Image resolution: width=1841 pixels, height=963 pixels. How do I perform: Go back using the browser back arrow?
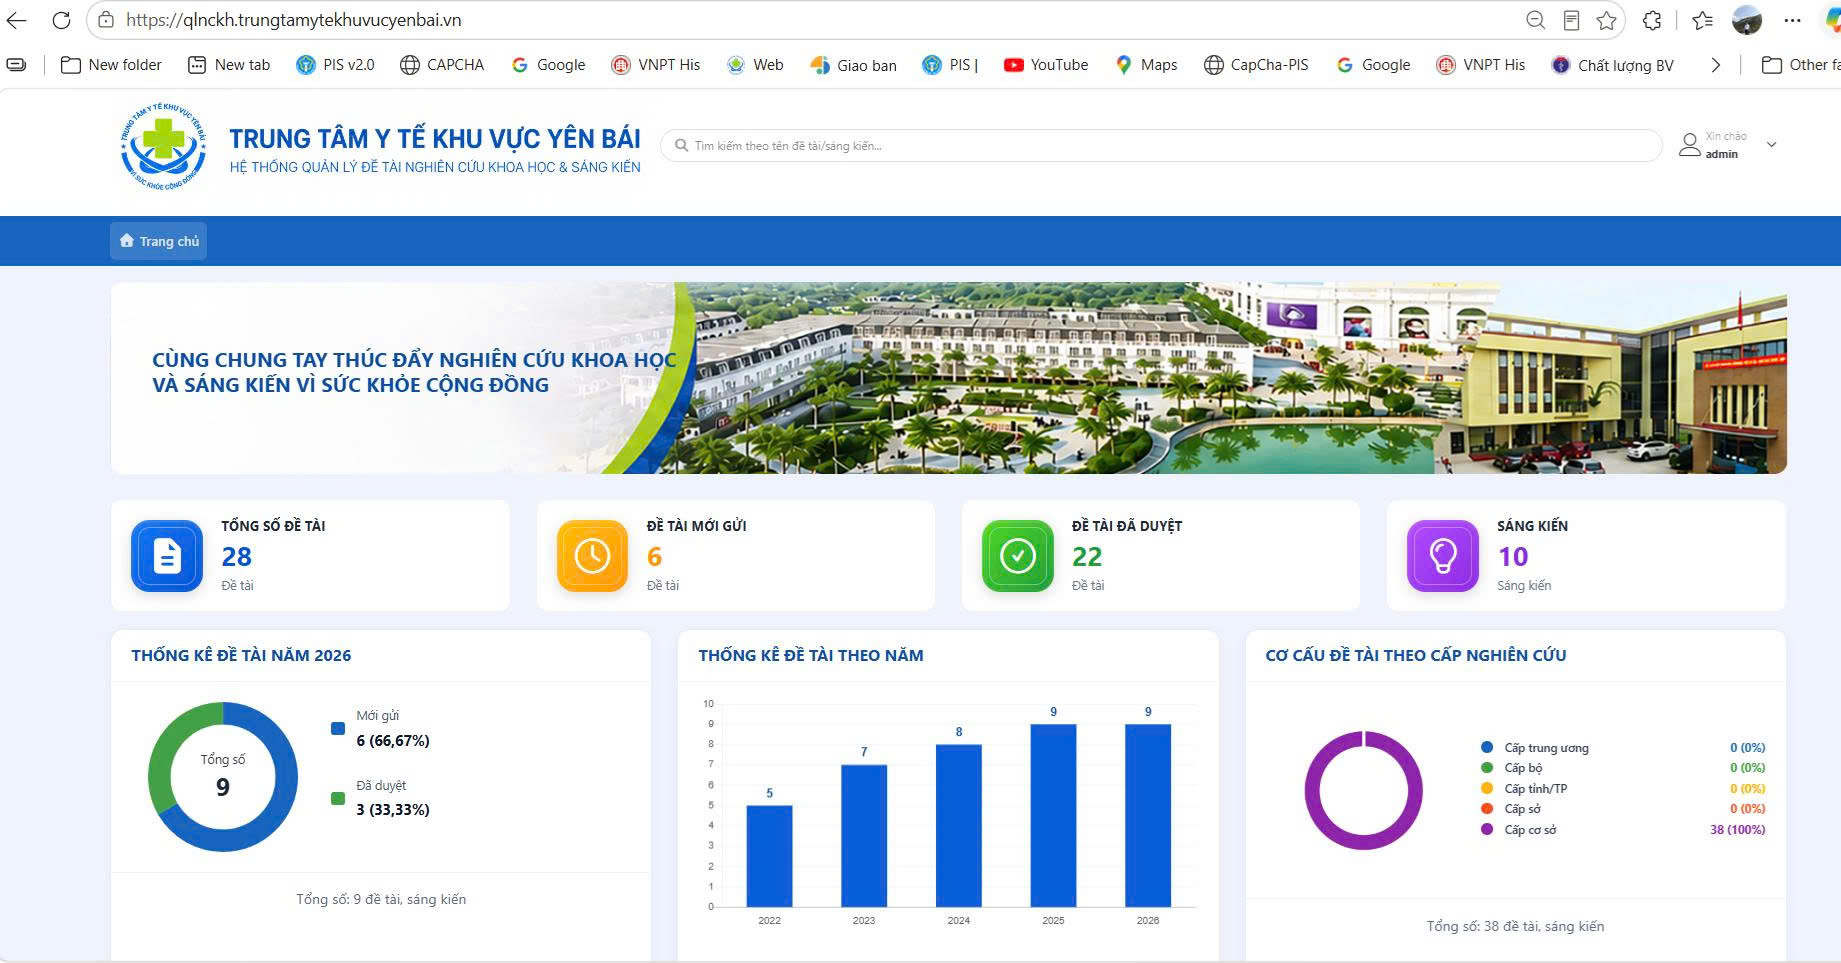[16, 20]
